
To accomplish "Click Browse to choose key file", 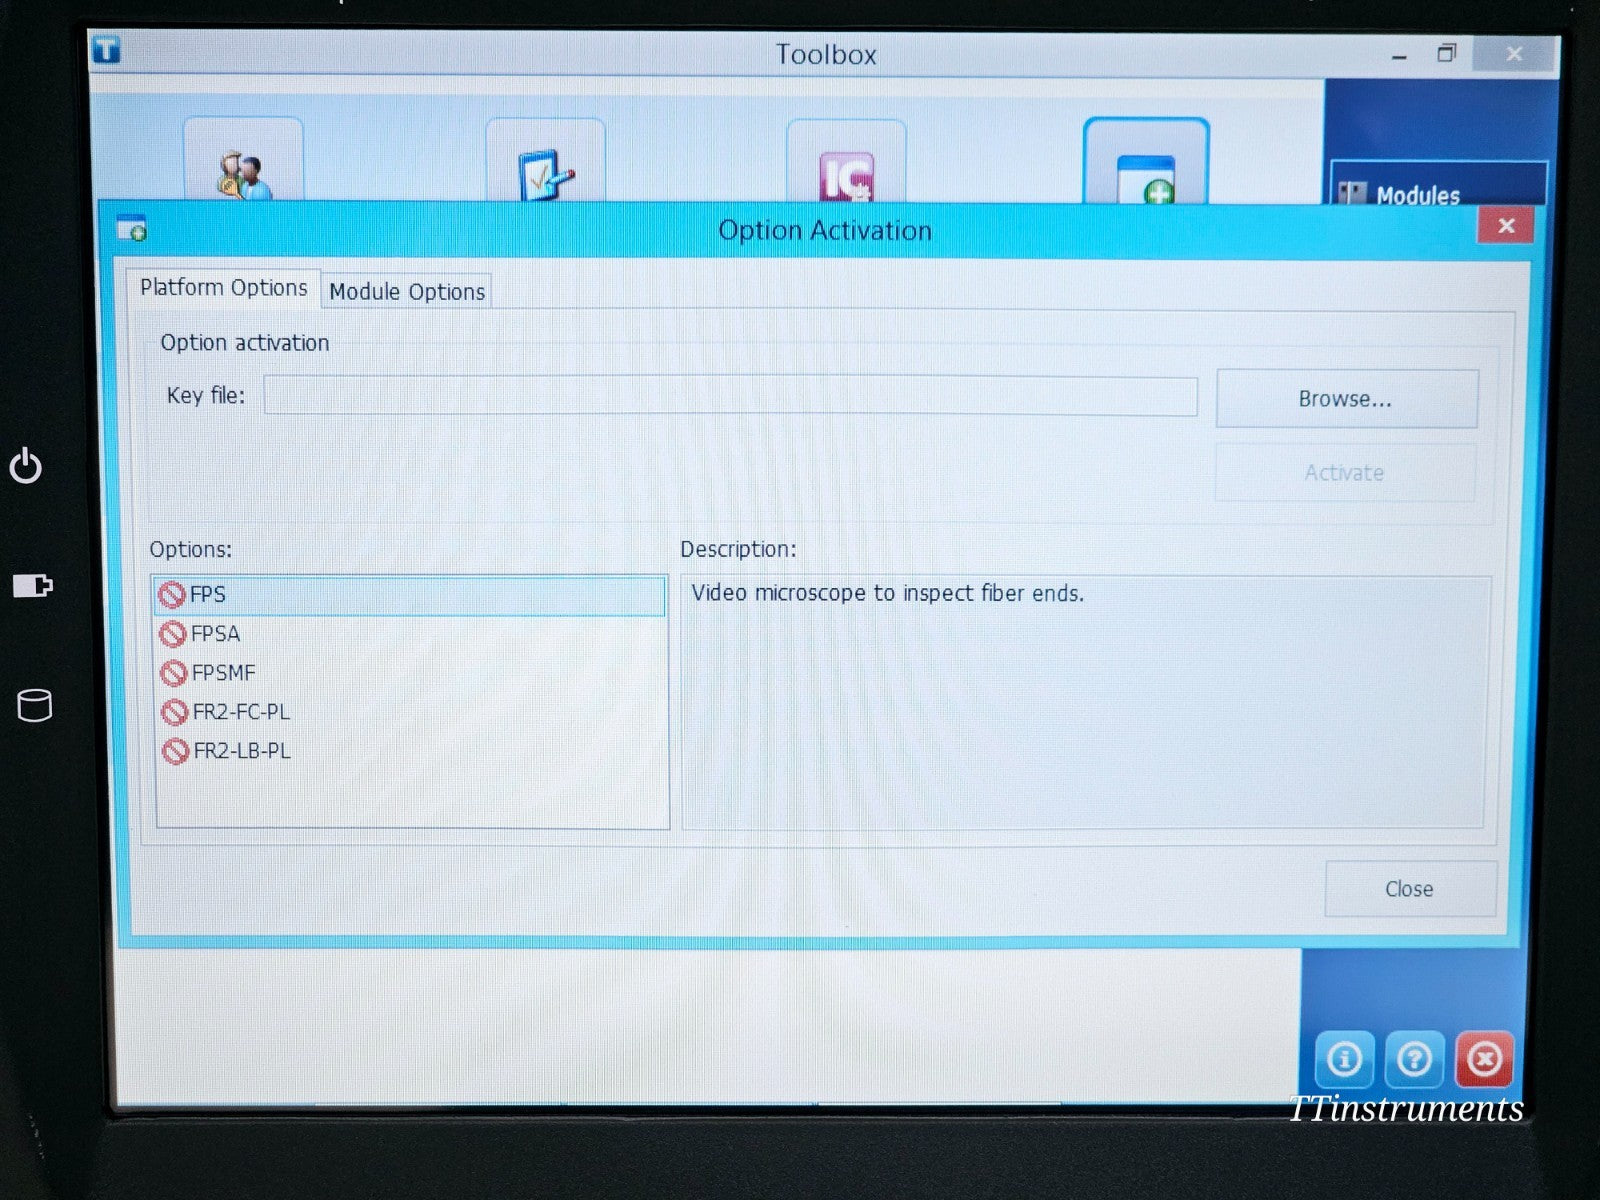I will (x=1345, y=399).
